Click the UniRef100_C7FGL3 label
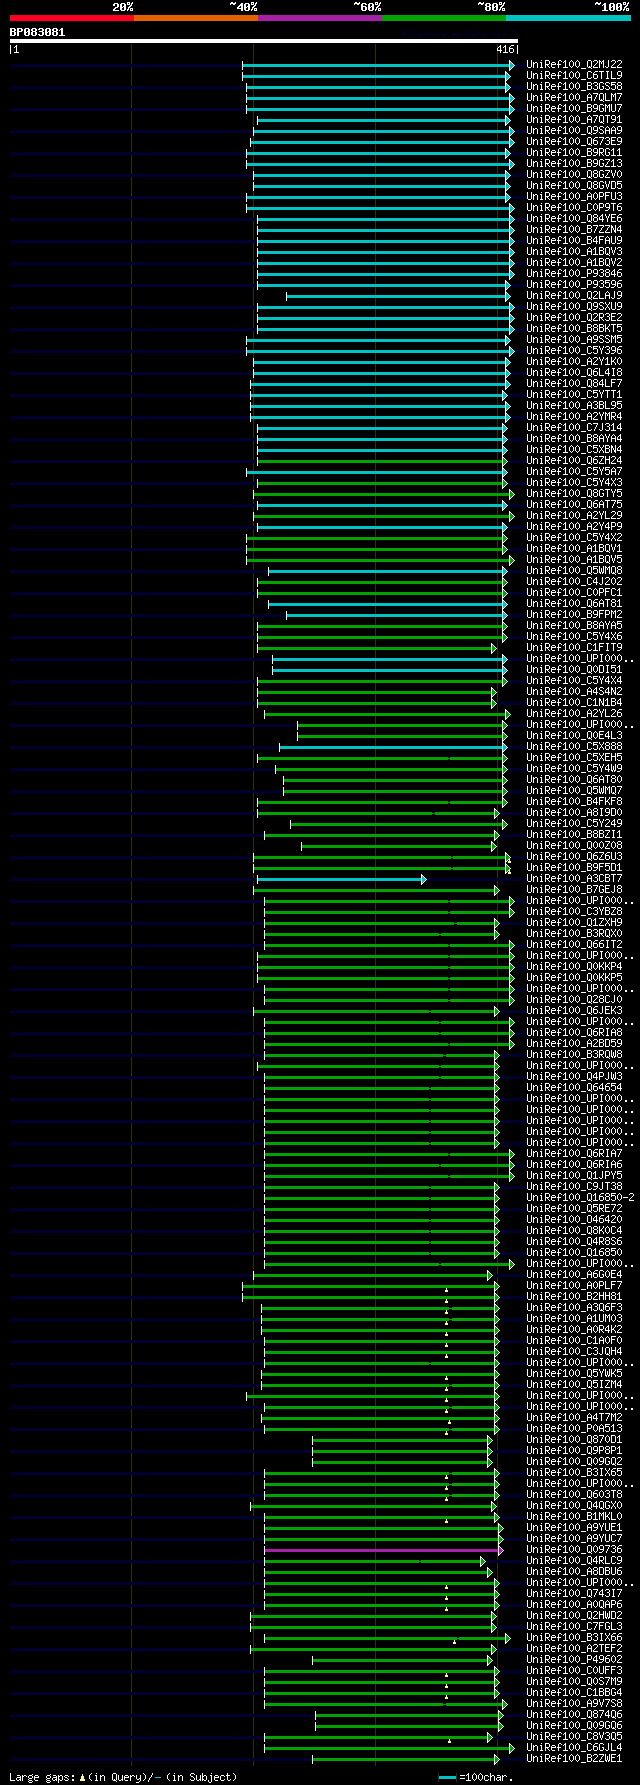 [x=574, y=1626]
